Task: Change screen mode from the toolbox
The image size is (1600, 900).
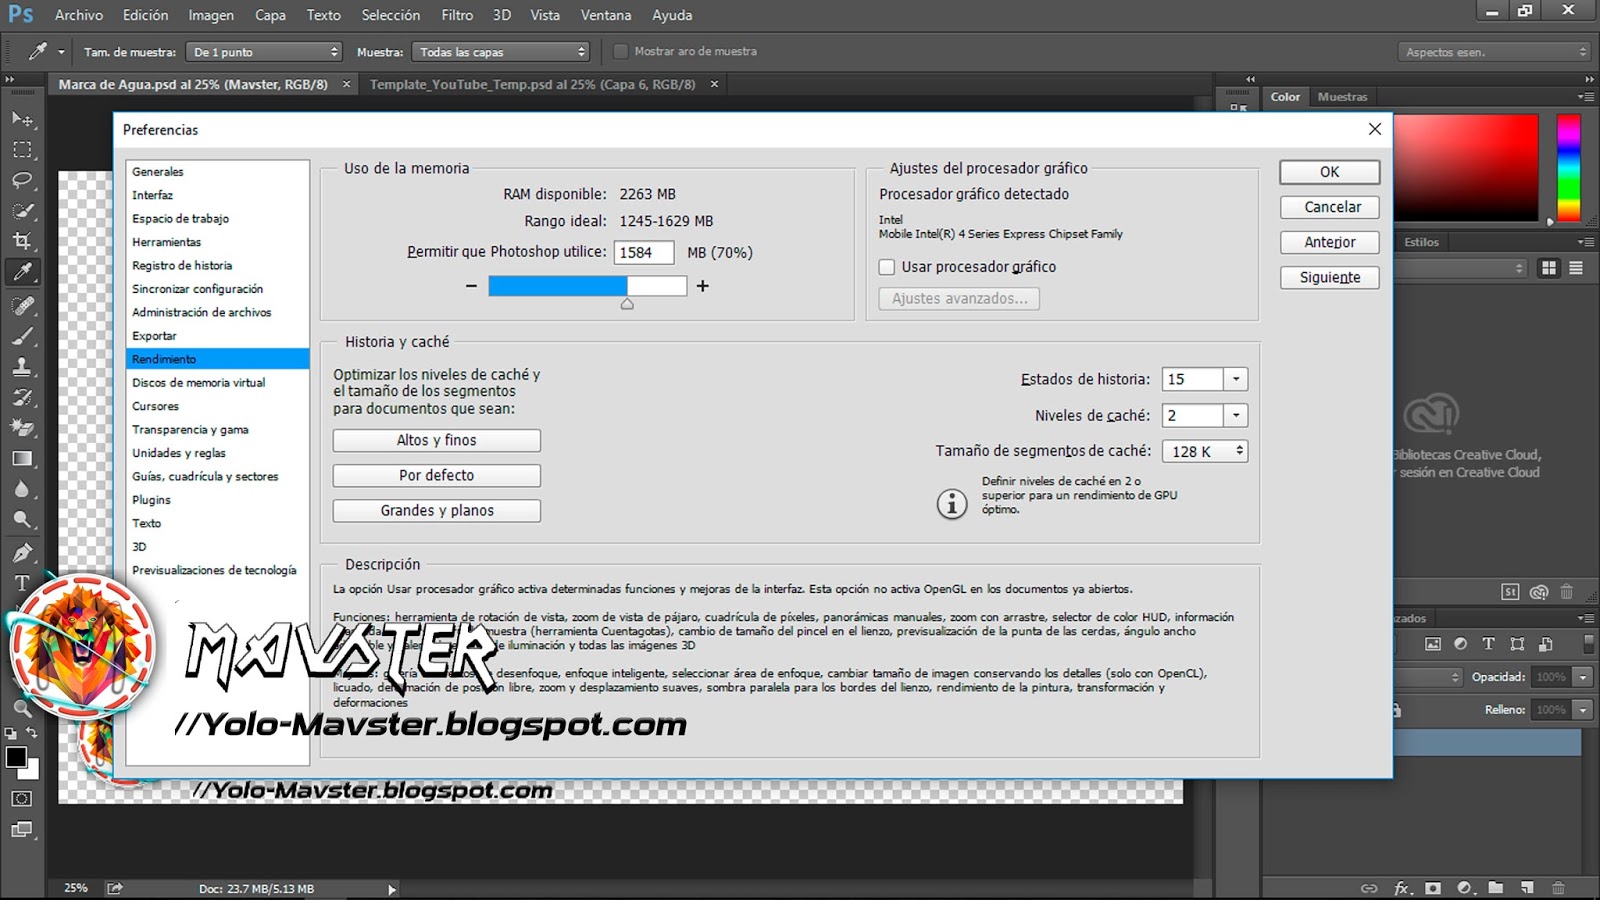Action: point(22,830)
